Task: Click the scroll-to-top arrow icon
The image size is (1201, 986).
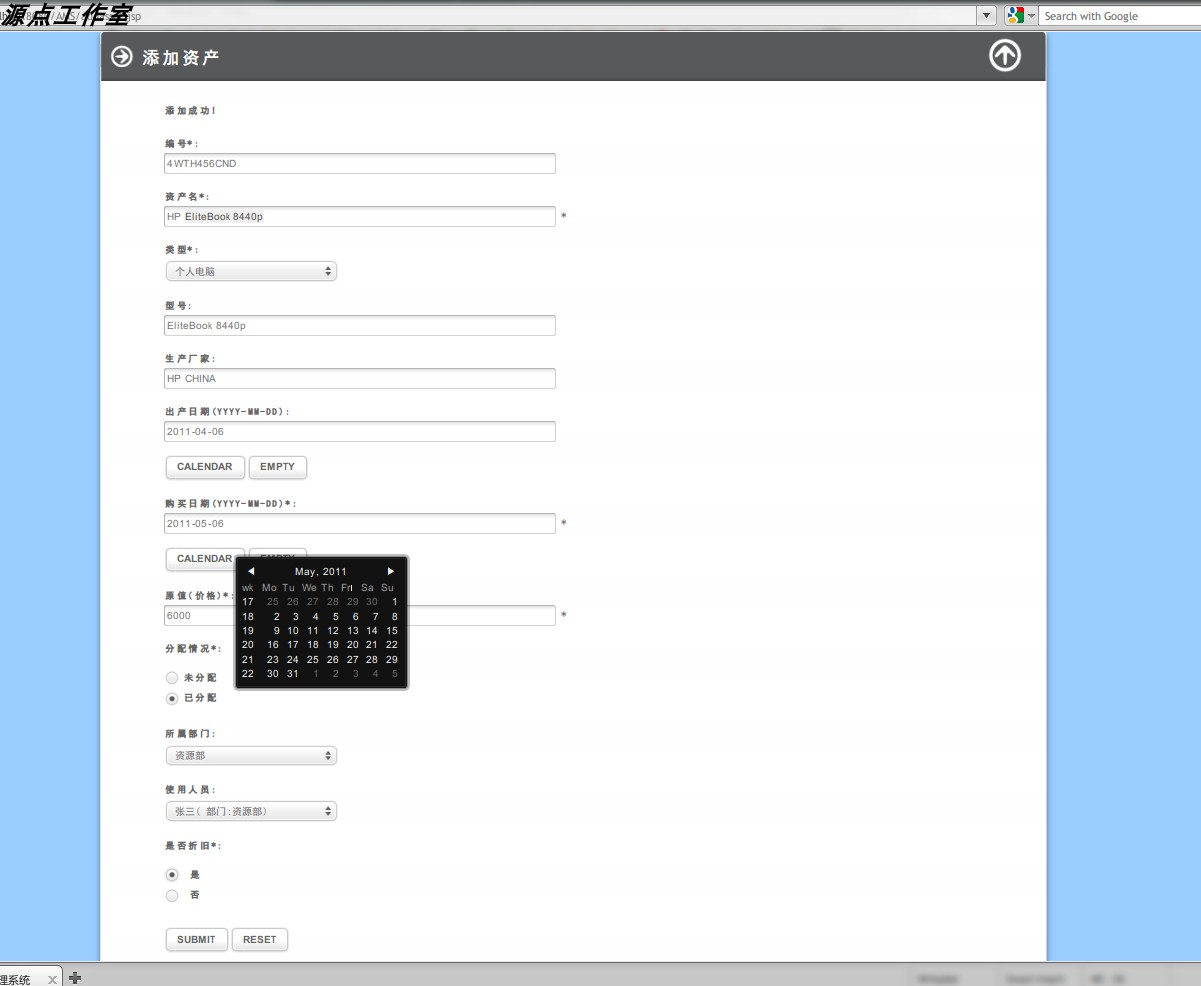Action: pyautogui.click(x=1005, y=57)
